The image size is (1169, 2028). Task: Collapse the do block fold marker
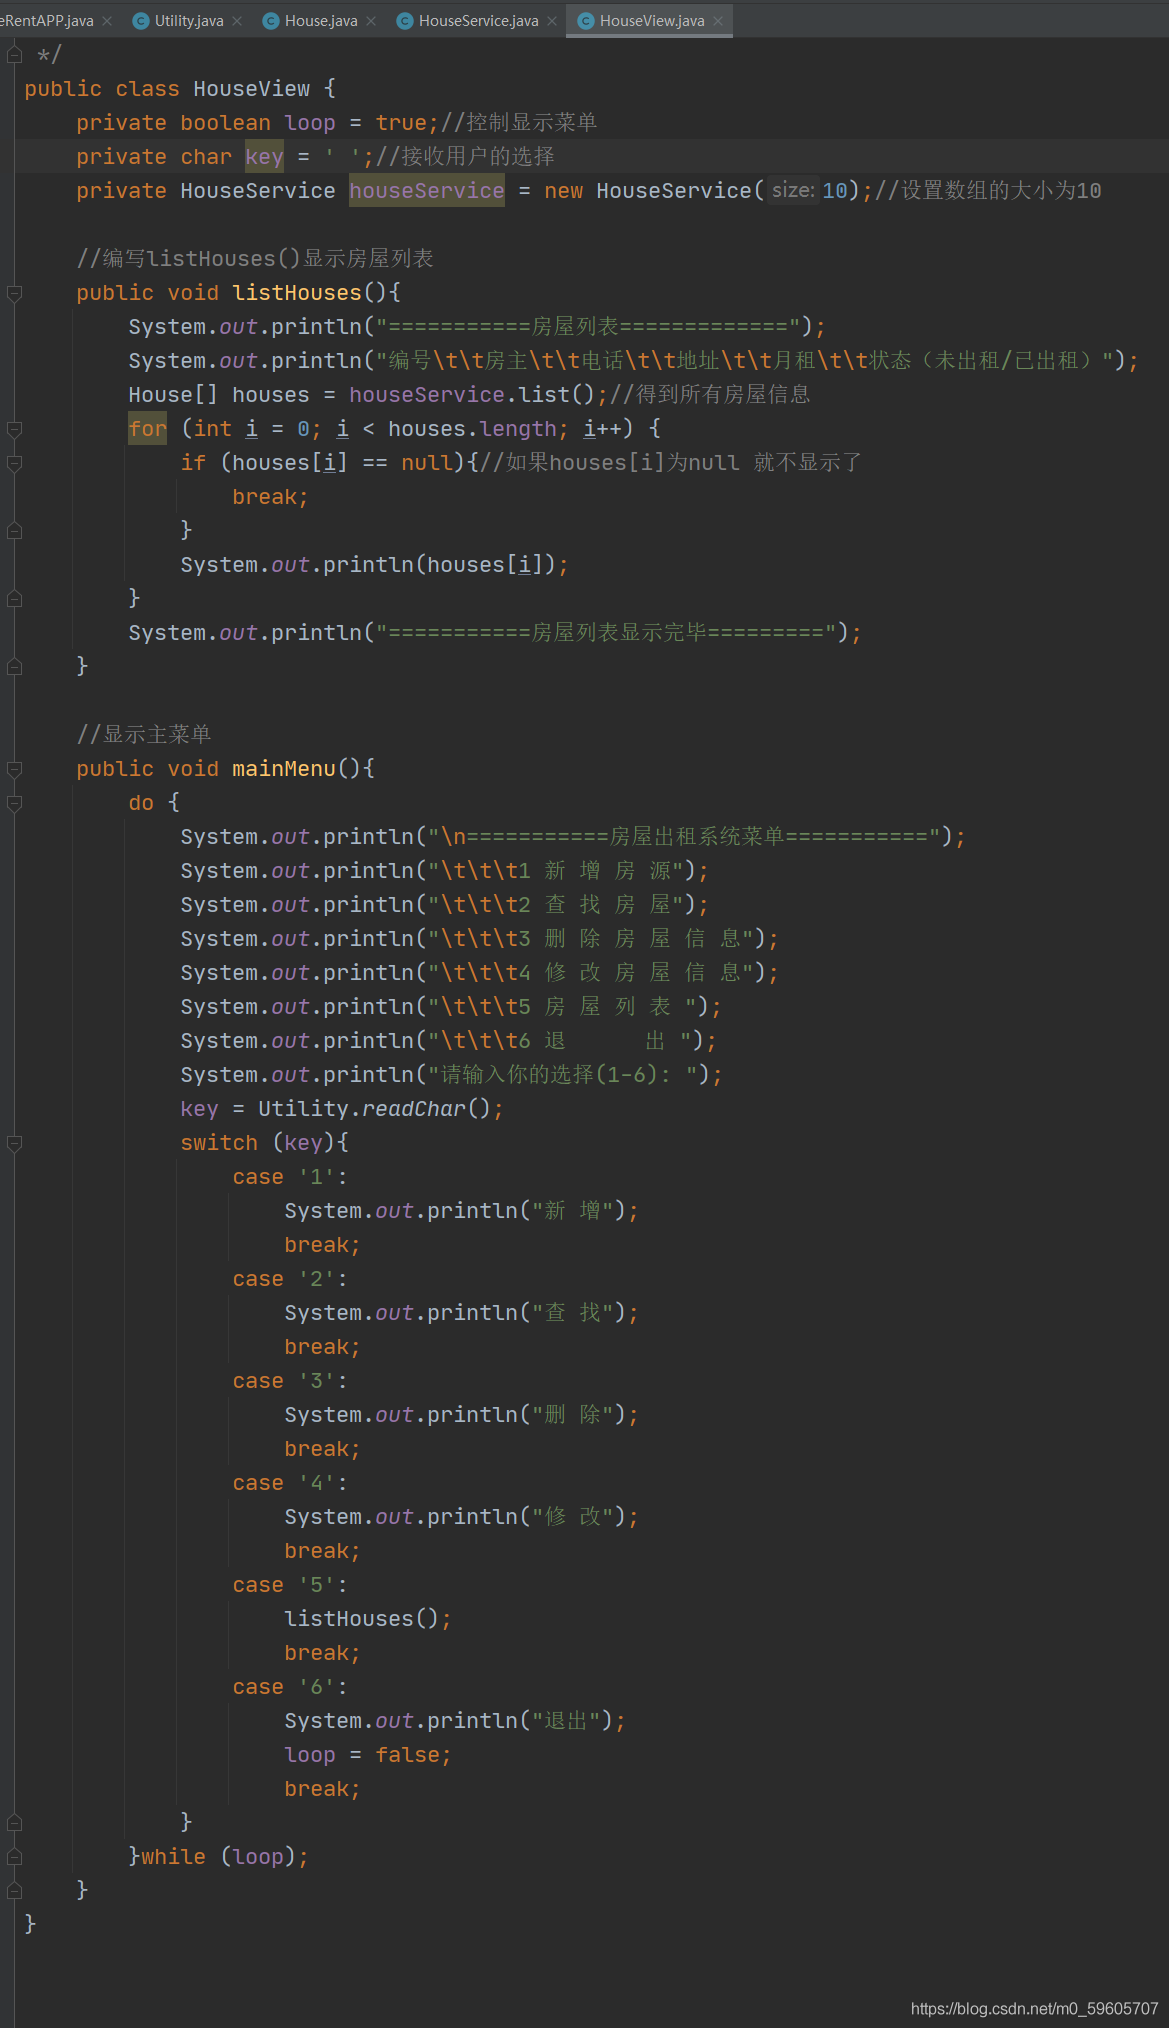click(15, 803)
